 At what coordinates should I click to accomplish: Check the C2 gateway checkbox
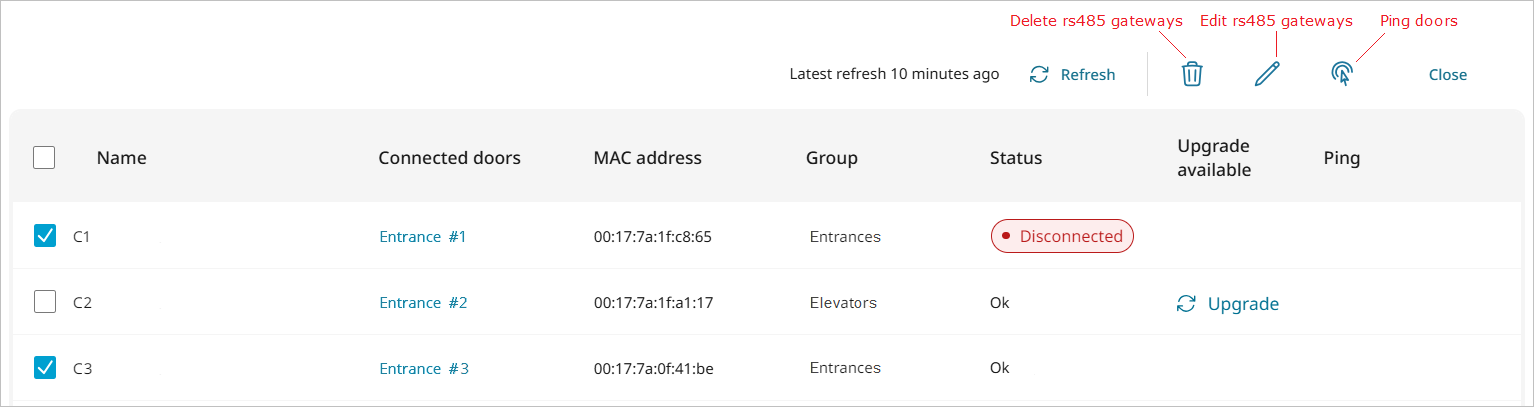[x=45, y=302]
